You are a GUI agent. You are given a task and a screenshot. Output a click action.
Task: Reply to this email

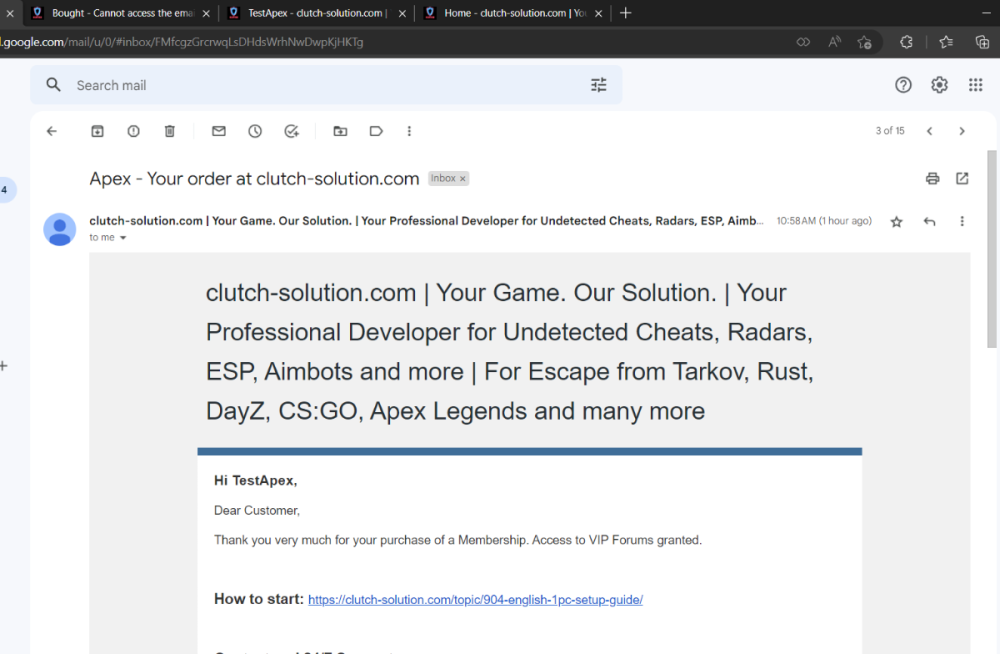[929, 221]
